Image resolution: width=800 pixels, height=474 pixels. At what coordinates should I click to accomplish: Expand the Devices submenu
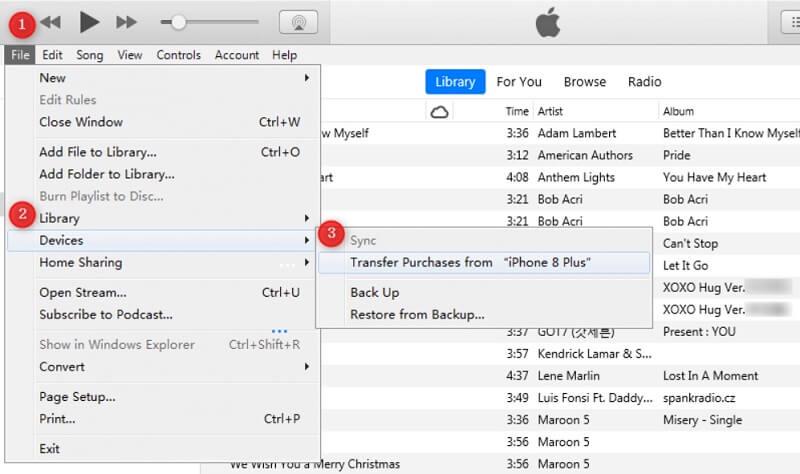(163, 240)
